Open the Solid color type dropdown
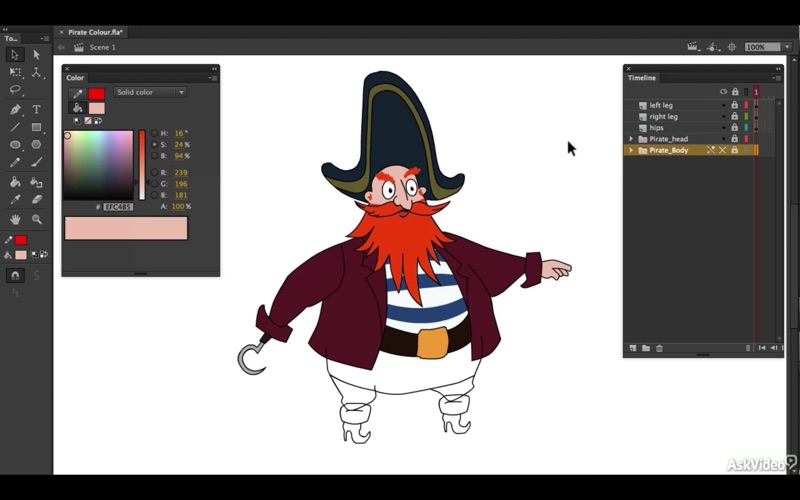 click(x=150, y=92)
